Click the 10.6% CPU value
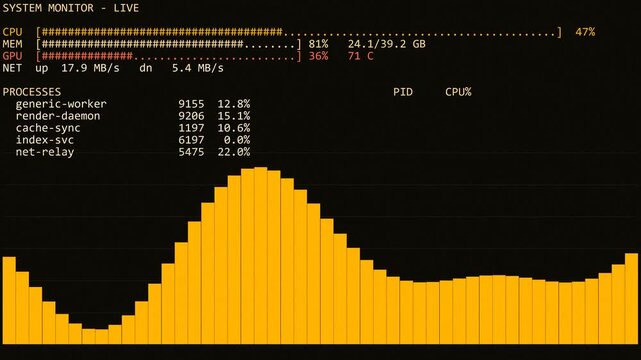Screen dimensions: 641x360 (x=234, y=128)
